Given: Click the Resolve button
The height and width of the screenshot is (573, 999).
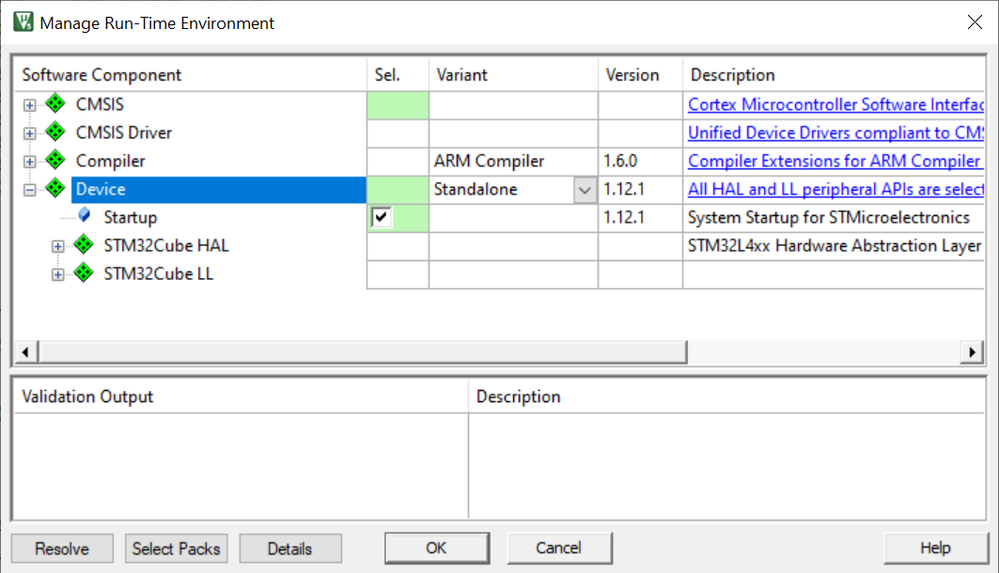Looking at the screenshot, I should pyautogui.click(x=62, y=548).
